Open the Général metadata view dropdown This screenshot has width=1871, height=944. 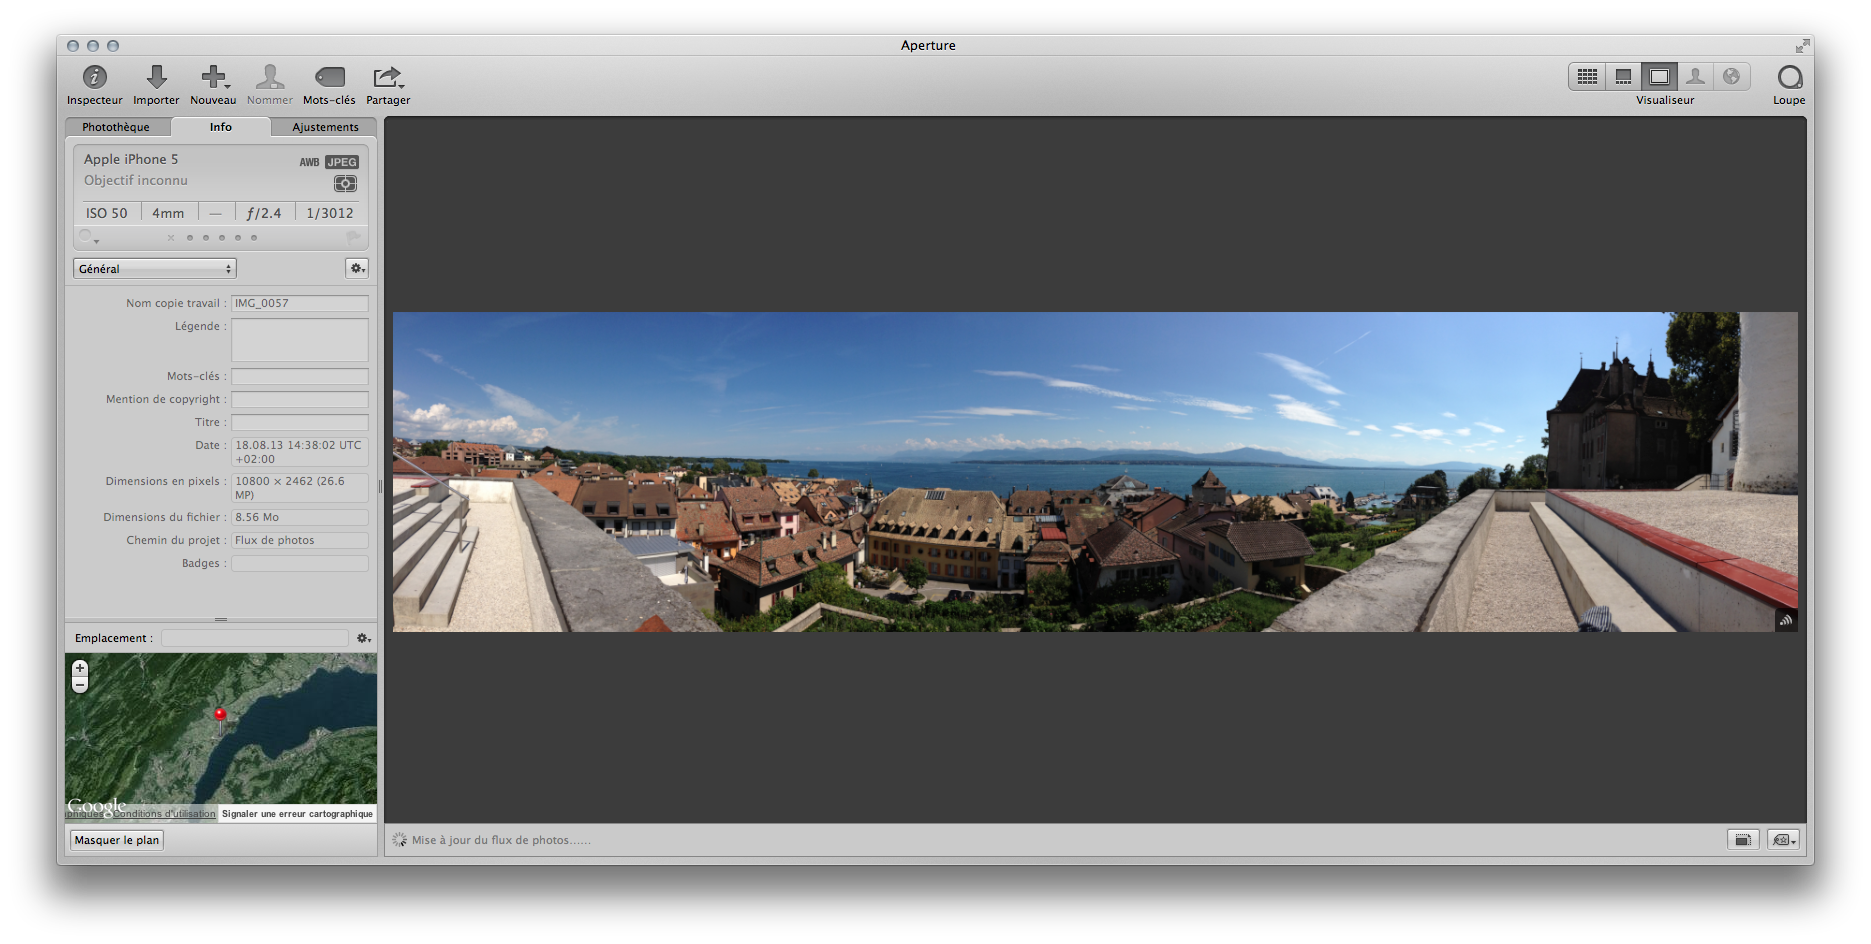pos(155,269)
